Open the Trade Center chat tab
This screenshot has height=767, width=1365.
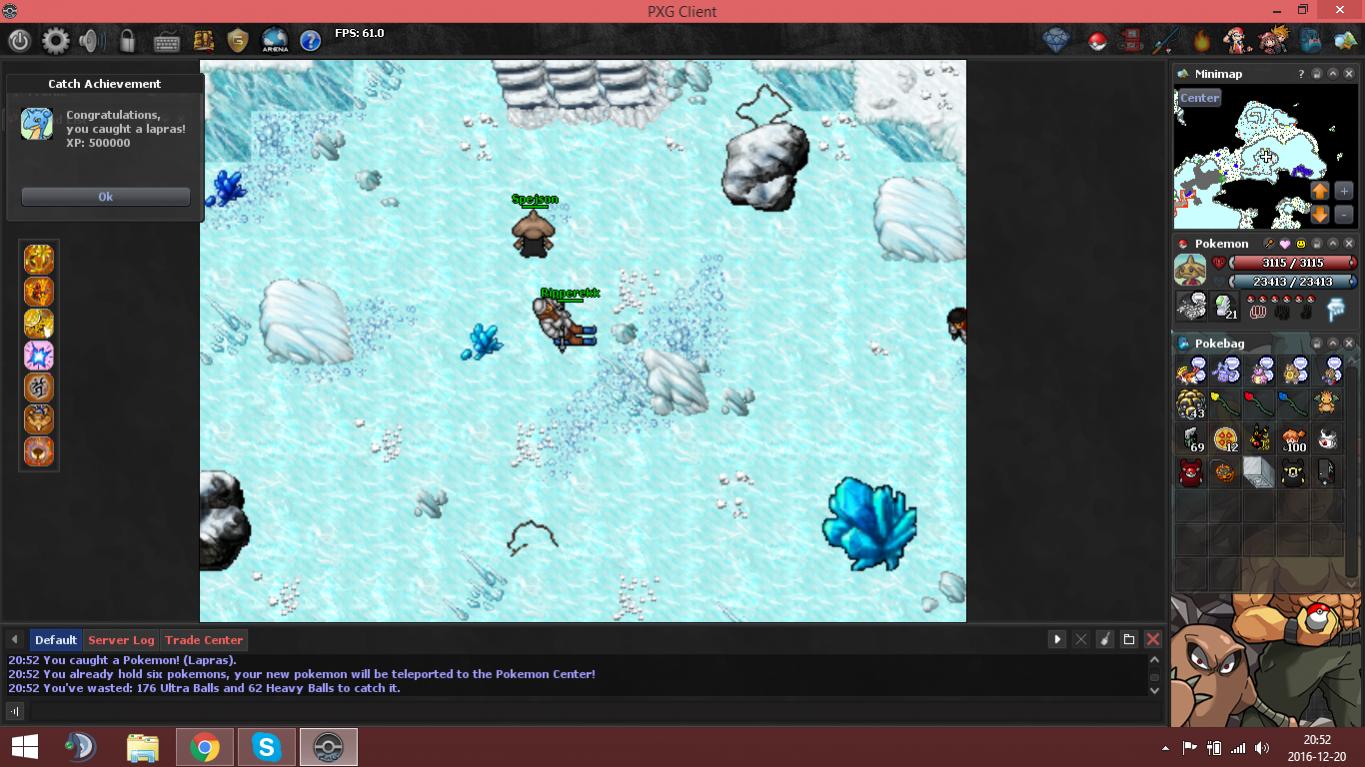point(204,640)
